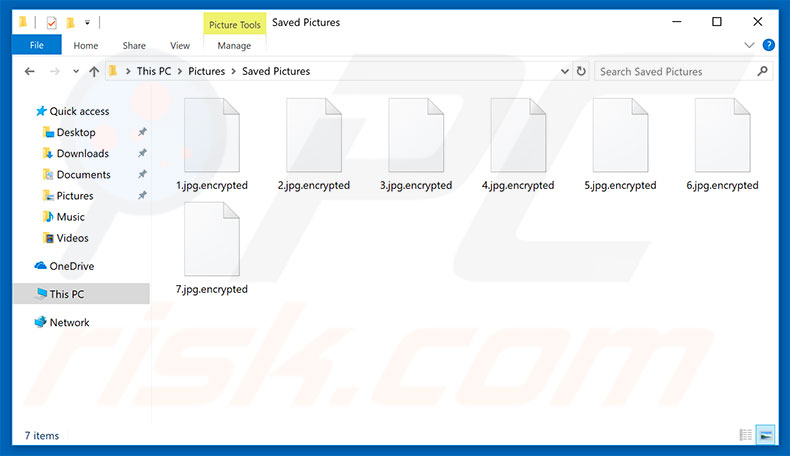Click the Picture Tools contextual tab
Image resolution: width=790 pixels, height=456 pixels.
pyautogui.click(x=235, y=24)
